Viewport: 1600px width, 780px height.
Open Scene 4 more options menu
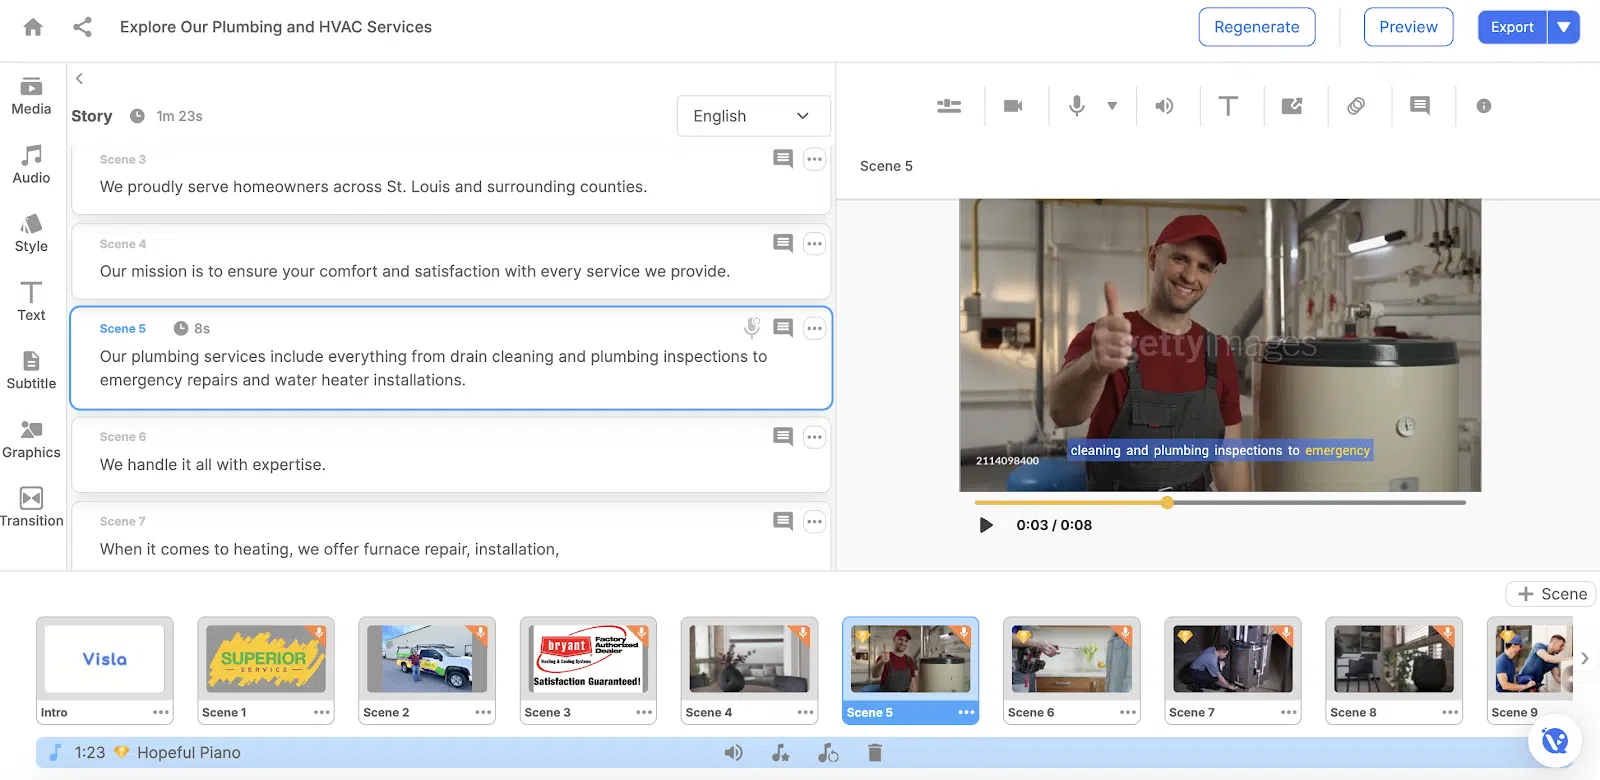[814, 243]
